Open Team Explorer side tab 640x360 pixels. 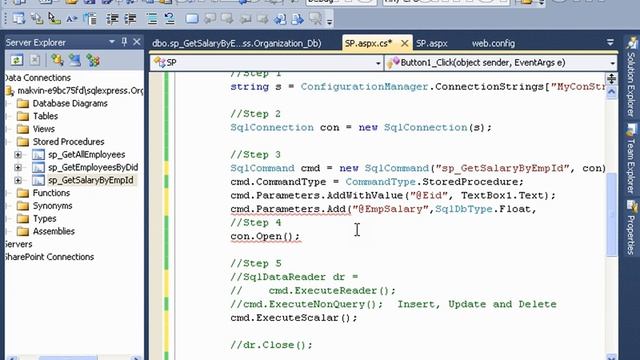(x=631, y=158)
